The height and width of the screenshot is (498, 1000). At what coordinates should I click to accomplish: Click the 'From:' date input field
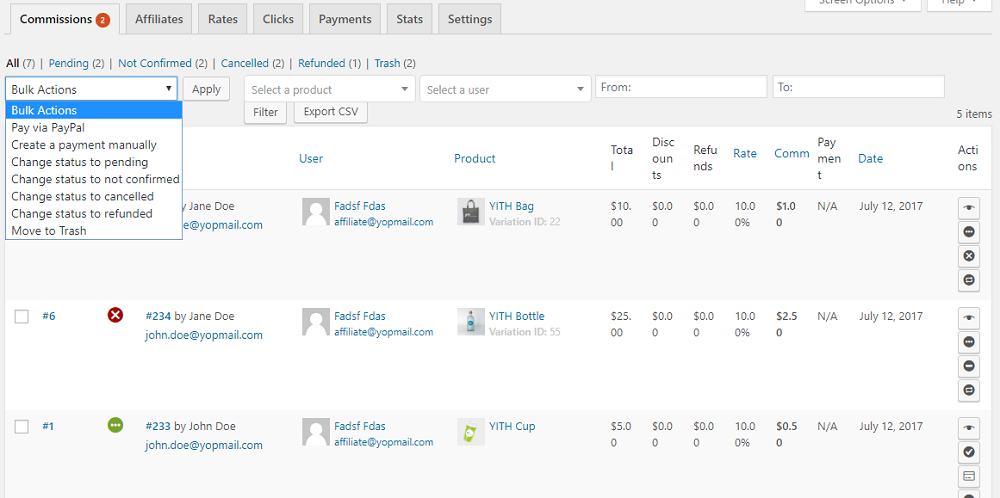click(x=680, y=87)
